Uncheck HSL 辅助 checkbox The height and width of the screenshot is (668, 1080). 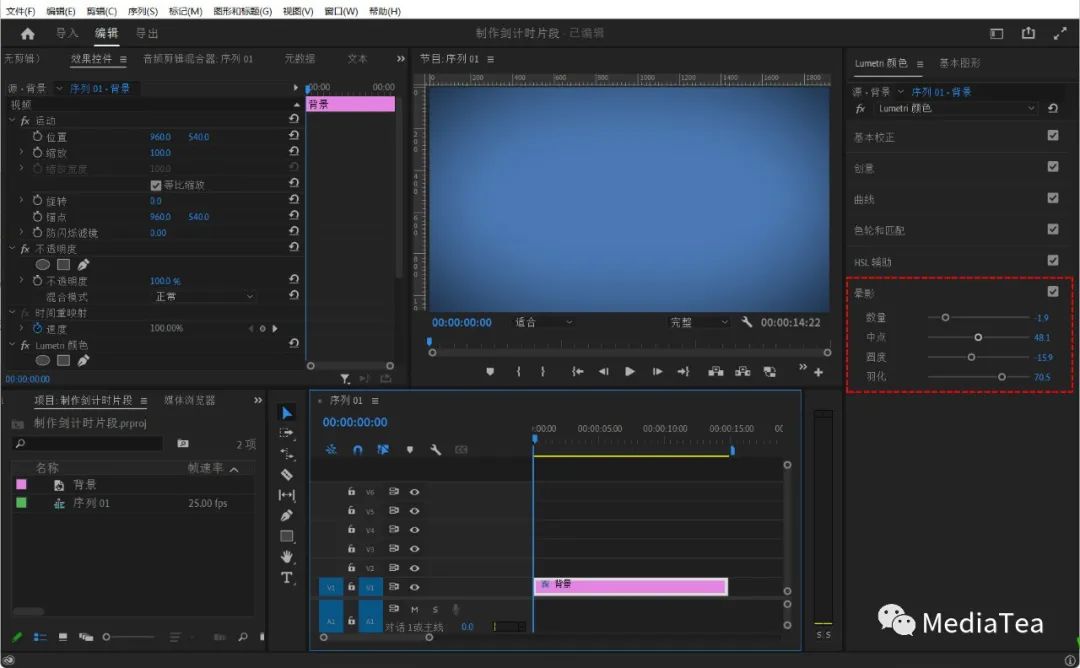1052,260
